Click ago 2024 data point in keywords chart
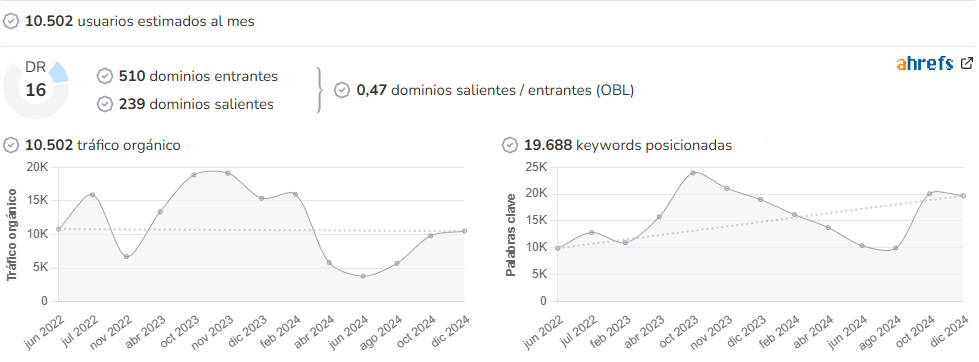This screenshot has height=362, width=979. pos(895,248)
